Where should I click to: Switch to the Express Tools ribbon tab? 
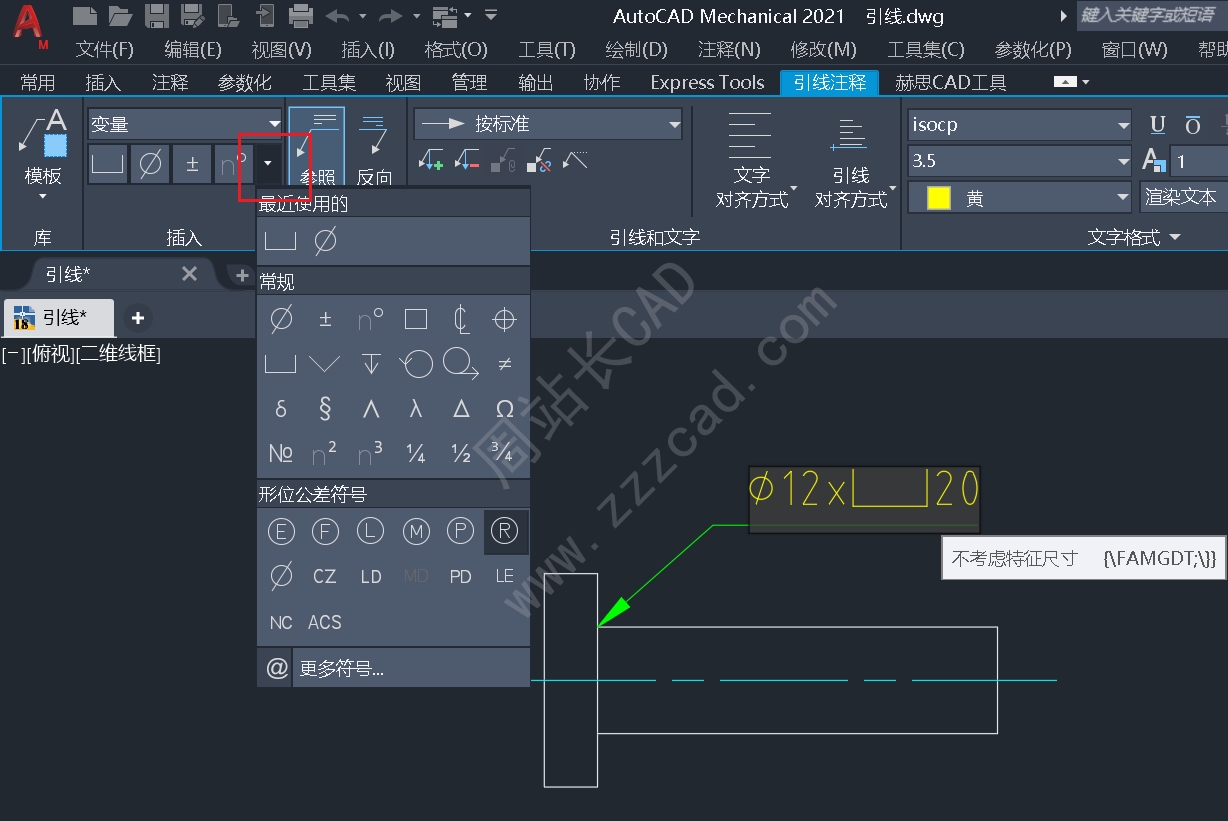coord(707,83)
